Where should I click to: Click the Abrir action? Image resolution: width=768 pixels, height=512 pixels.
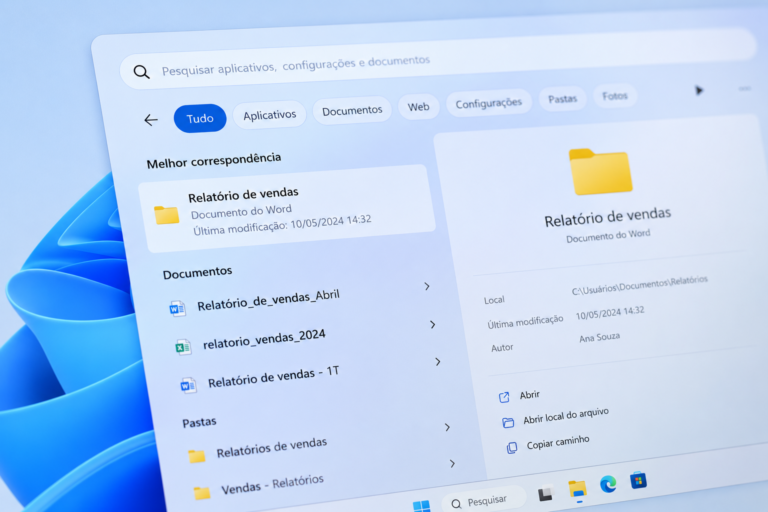pyautogui.click(x=529, y=395)
